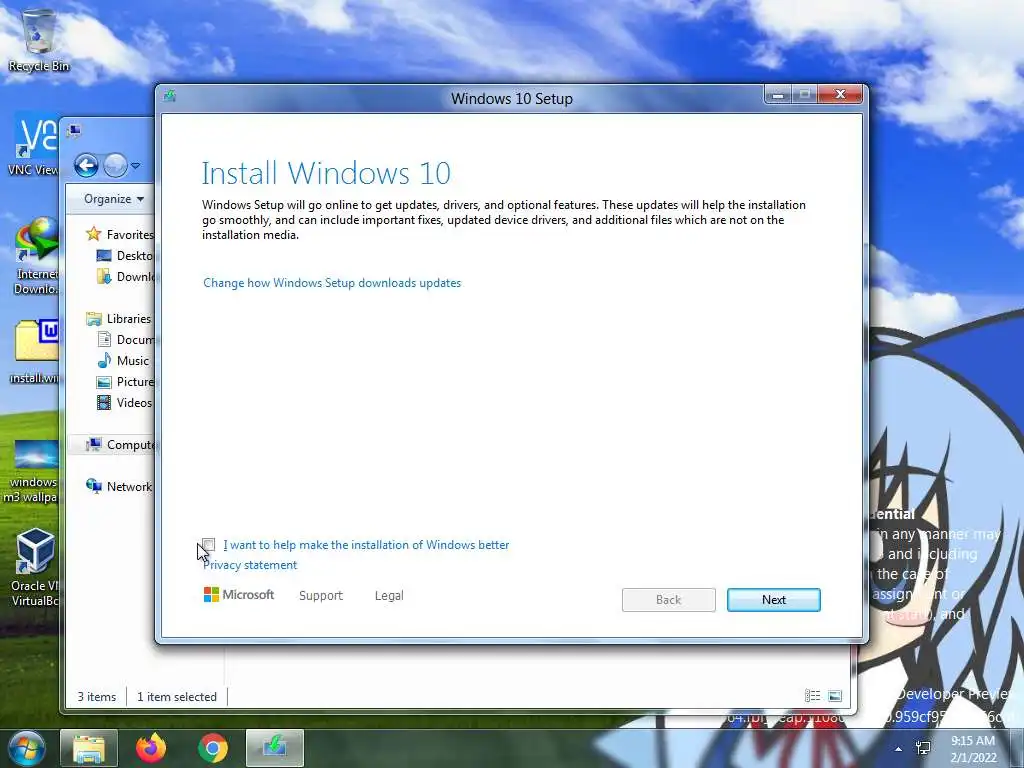Open File Explorer from the taskbar
This screenshot has height=768, width=1024.
click(x=89, y=748)
